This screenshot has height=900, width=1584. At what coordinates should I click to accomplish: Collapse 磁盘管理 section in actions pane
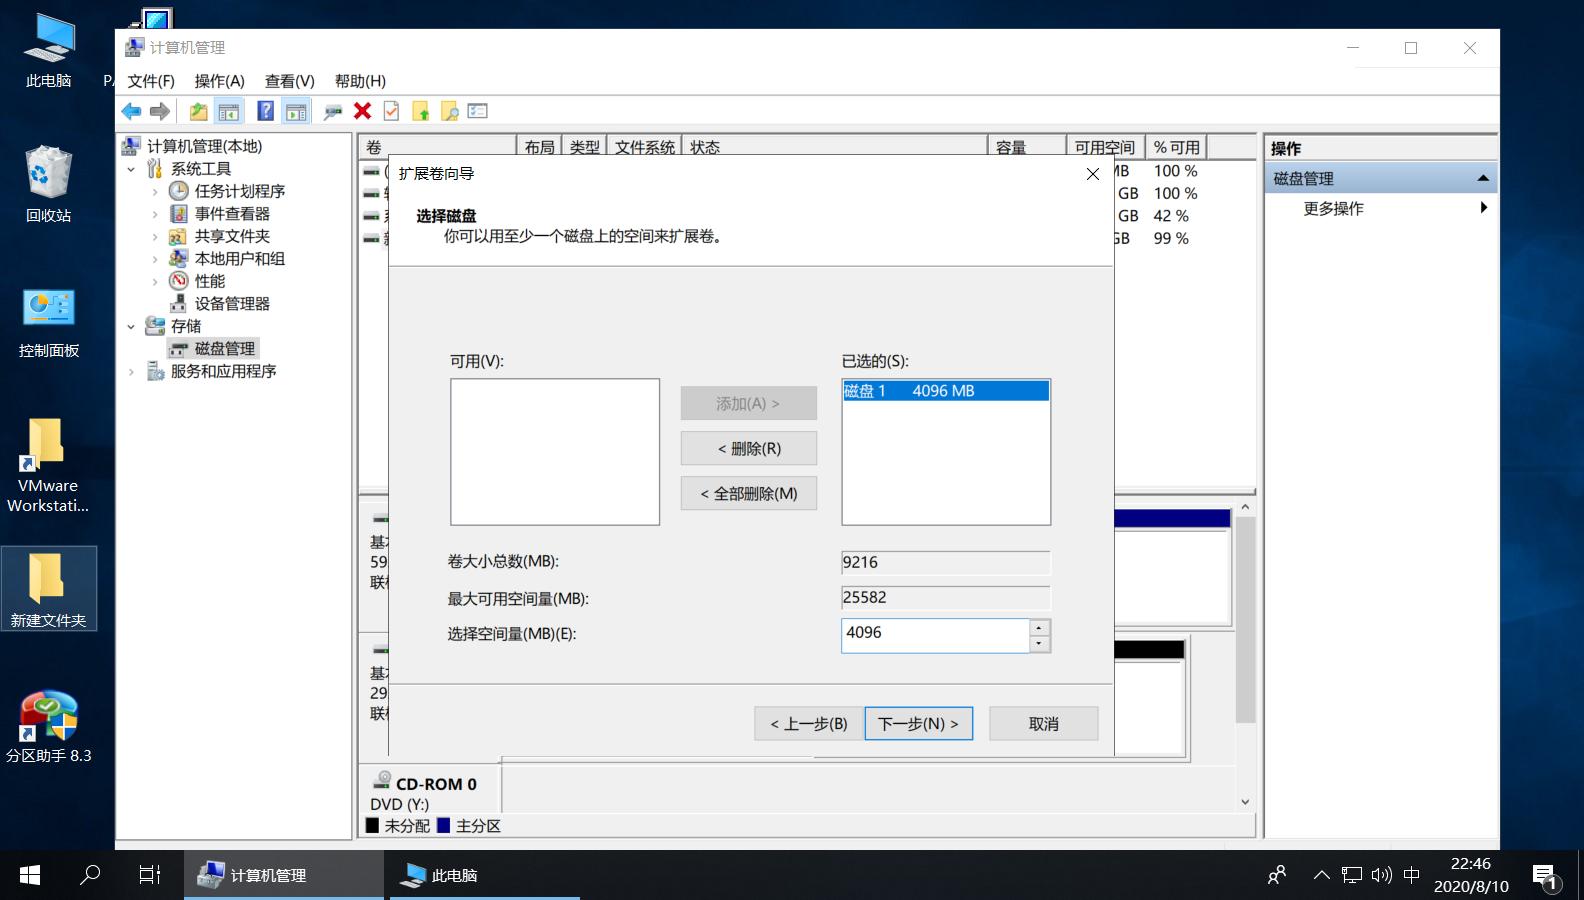(1483, 179)
